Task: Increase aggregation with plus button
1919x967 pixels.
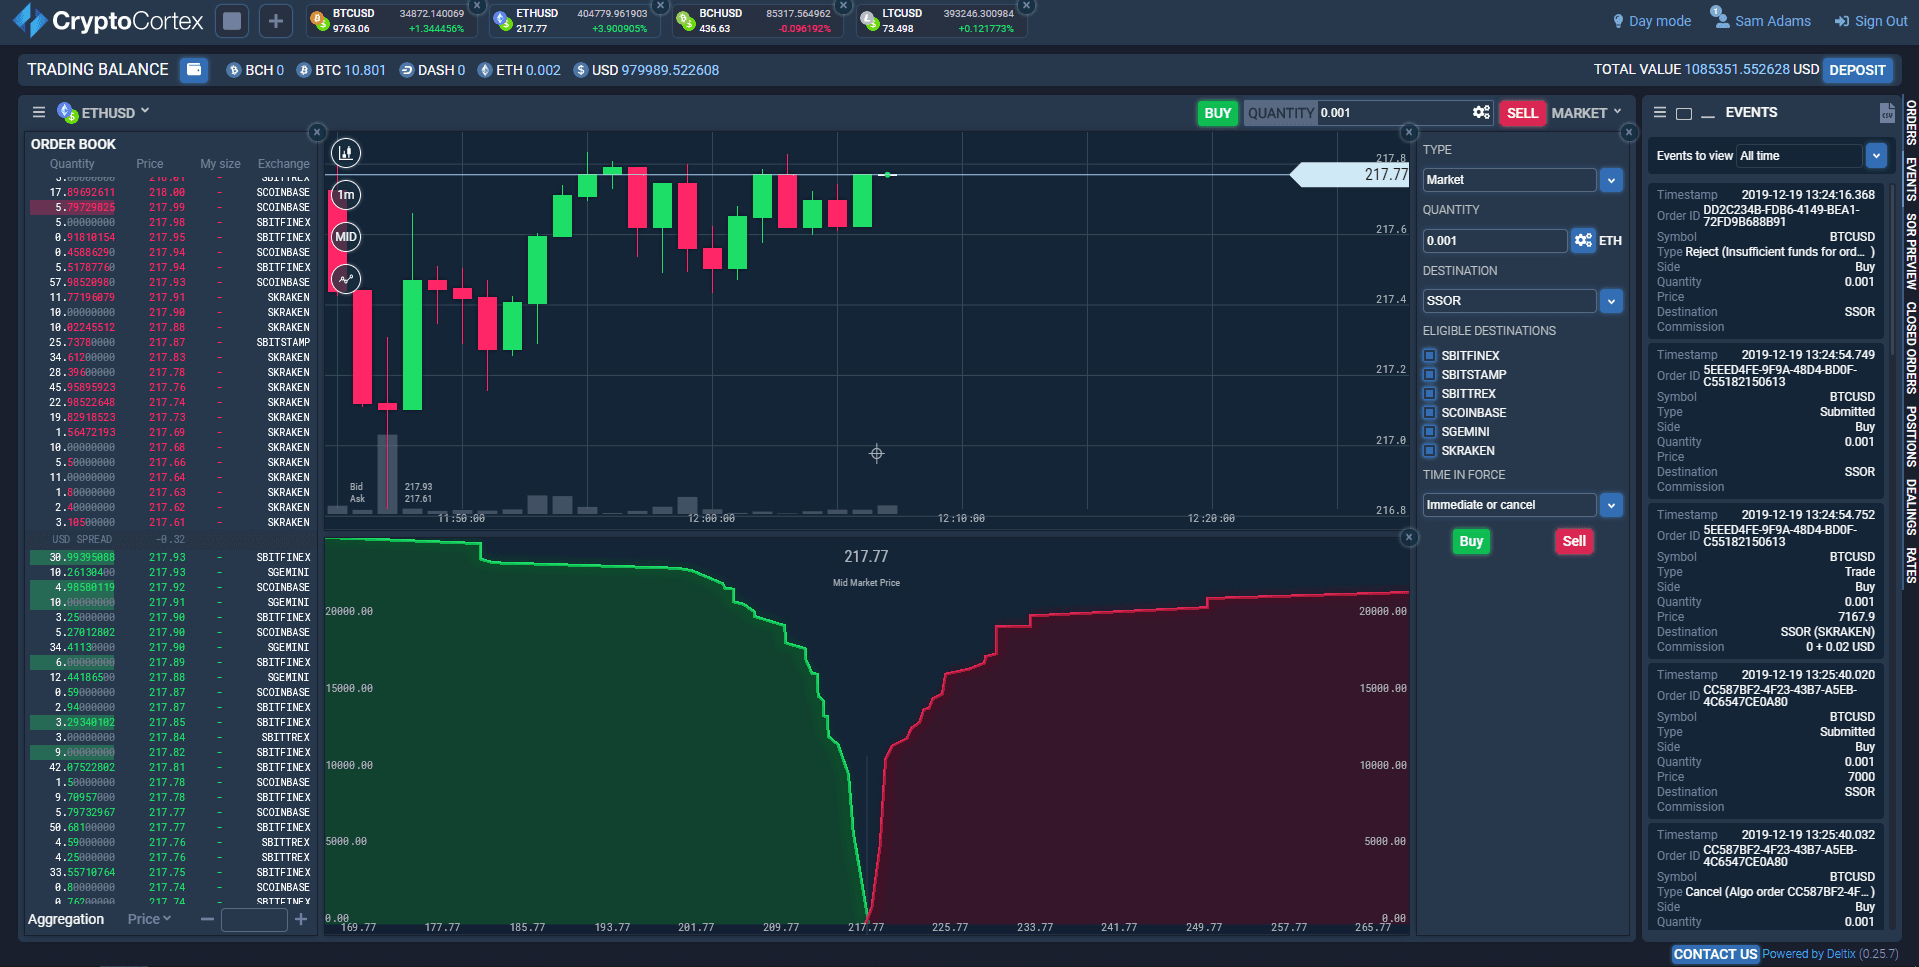Action: (301, 919)
